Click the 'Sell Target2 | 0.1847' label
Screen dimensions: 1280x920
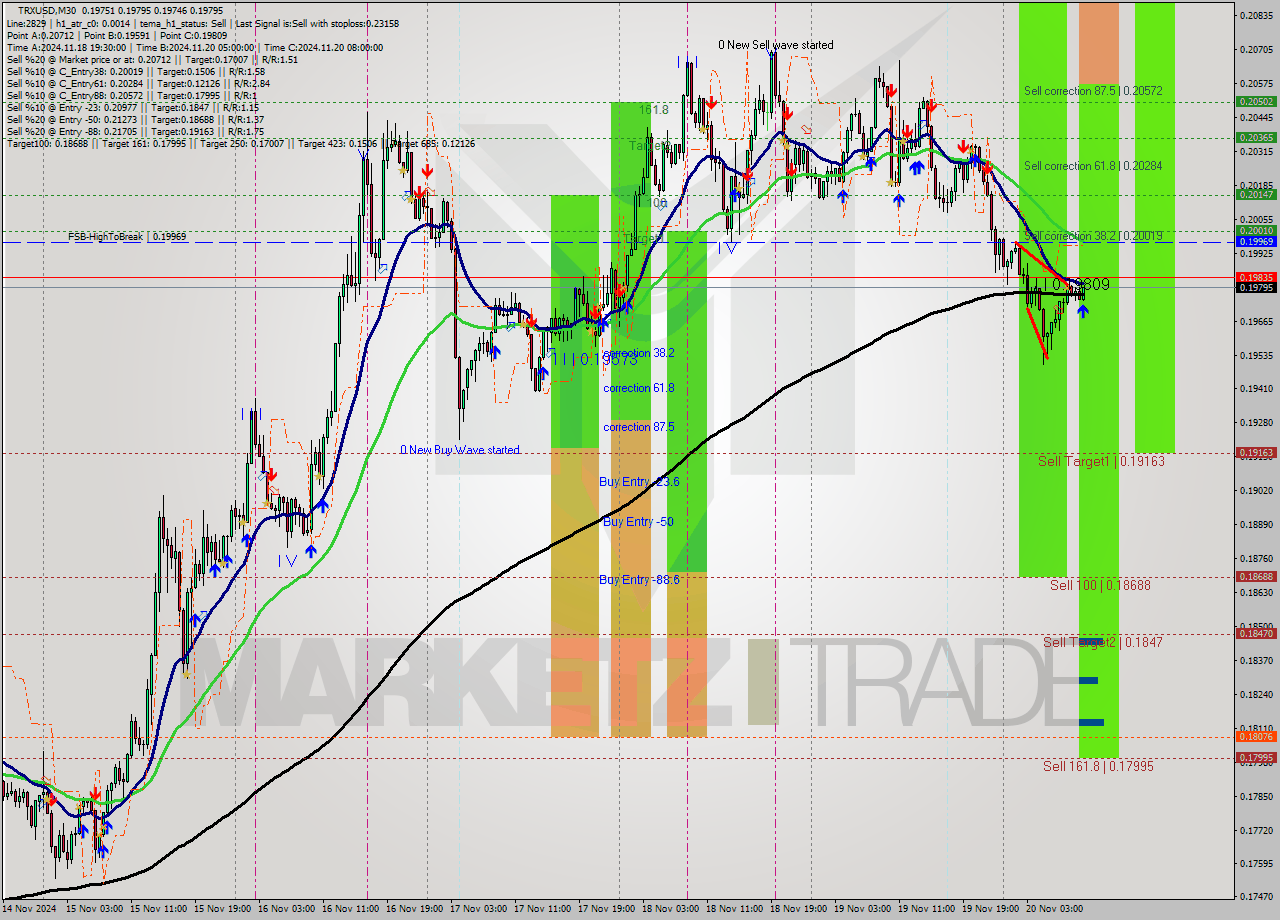tap(1103, 642)
